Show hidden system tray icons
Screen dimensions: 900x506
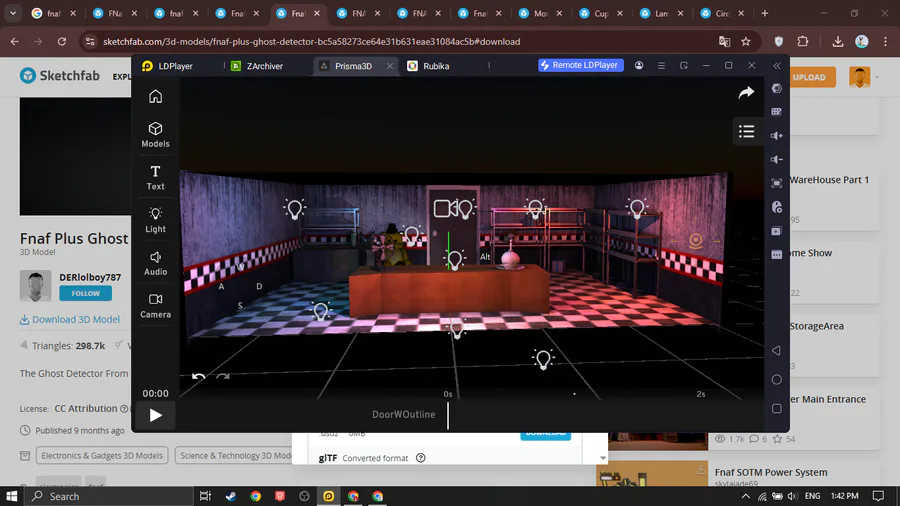[745, 496]
